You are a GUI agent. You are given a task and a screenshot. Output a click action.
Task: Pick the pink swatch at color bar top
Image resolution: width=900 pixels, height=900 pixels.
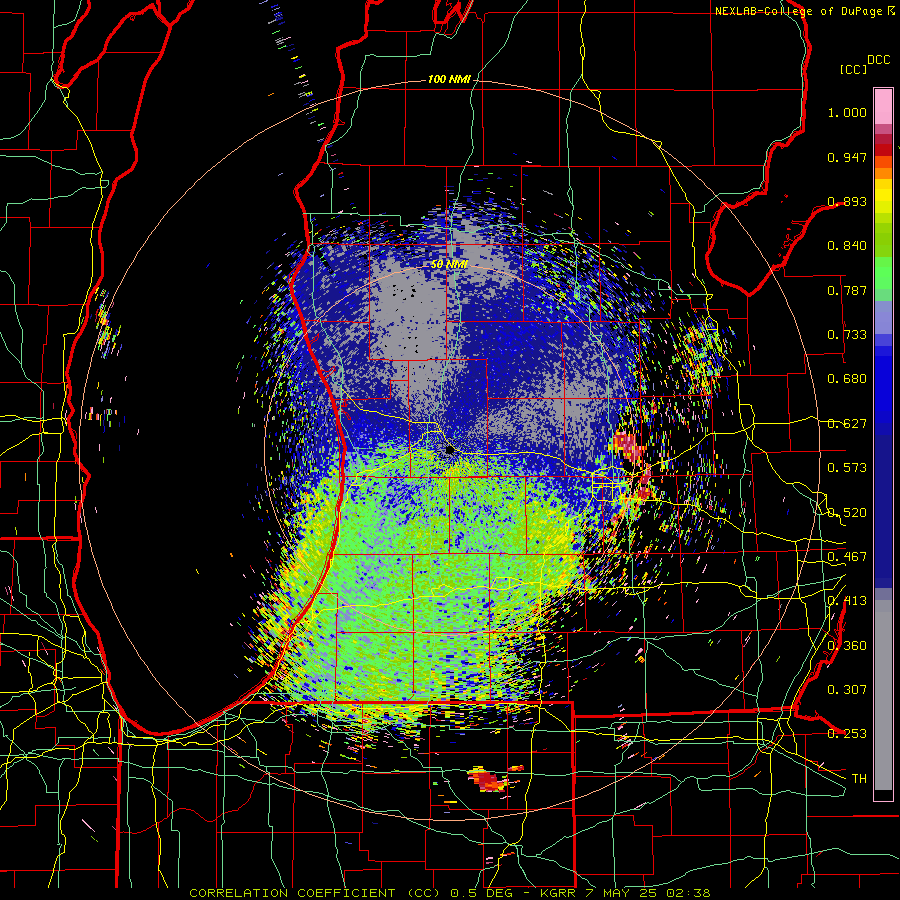click(883, 106)
